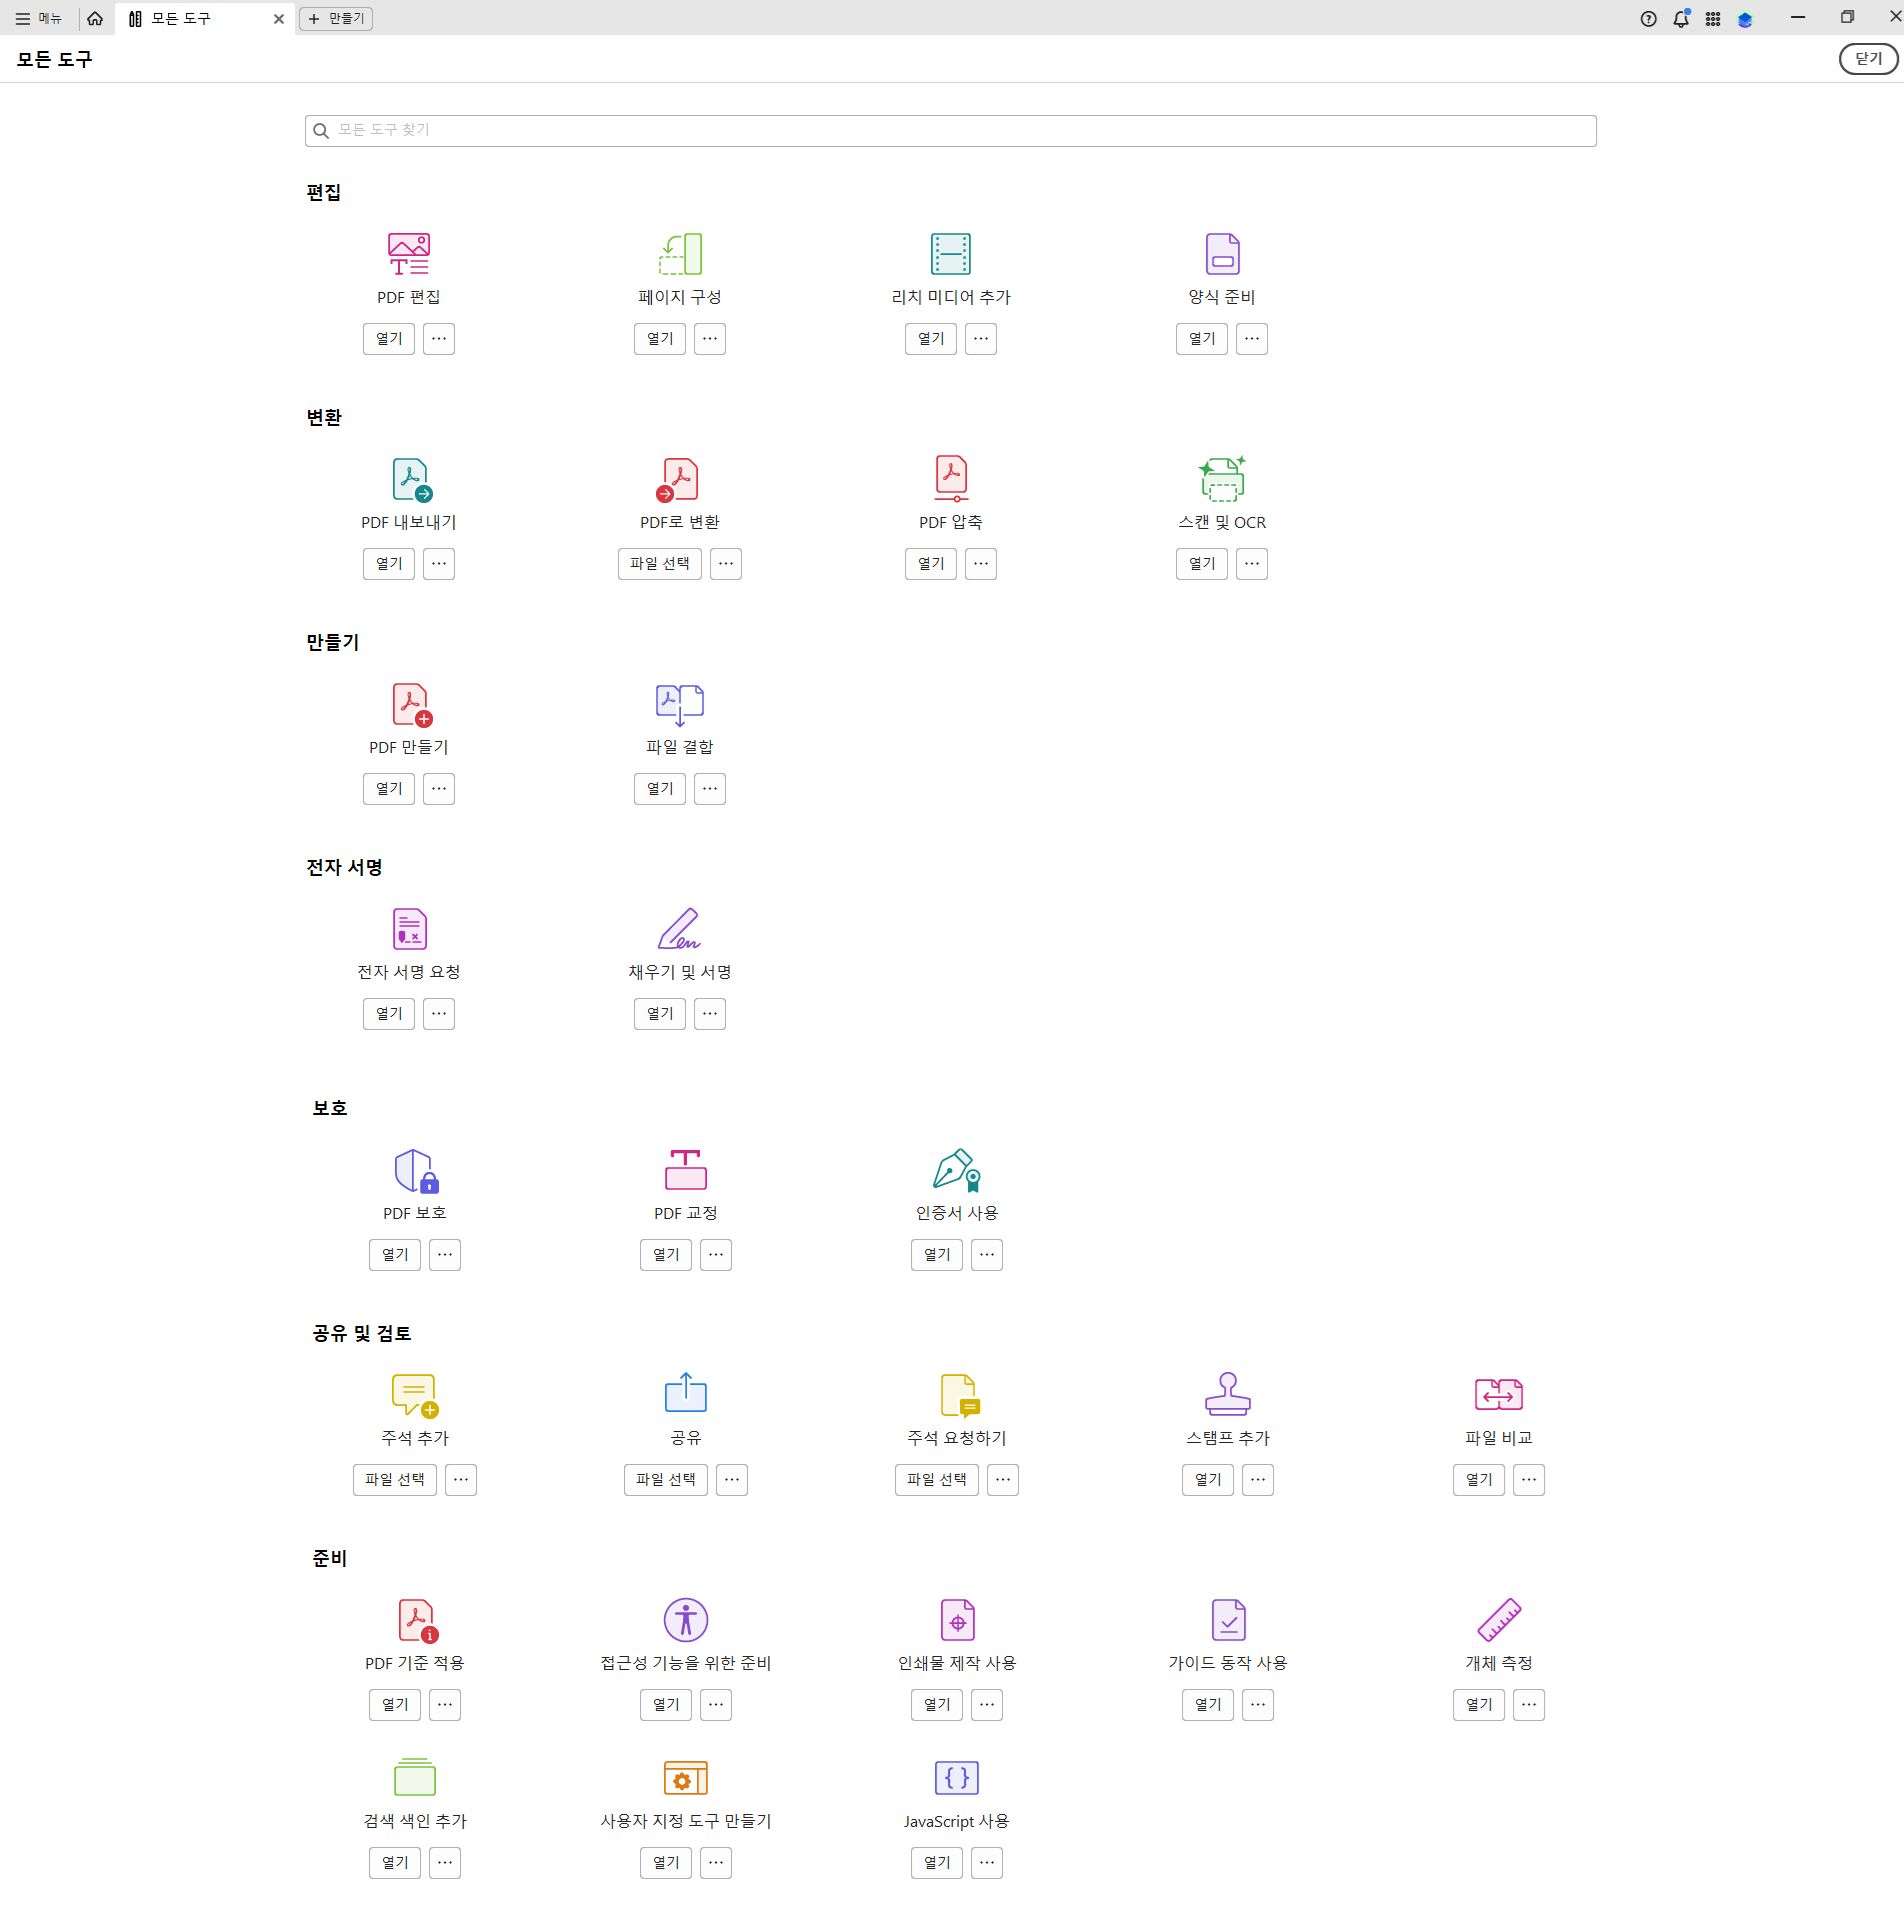Viewport: 1904px width, 1931px height.
Task: Open more options for 파일 비교
Action: (1527, 1480)
